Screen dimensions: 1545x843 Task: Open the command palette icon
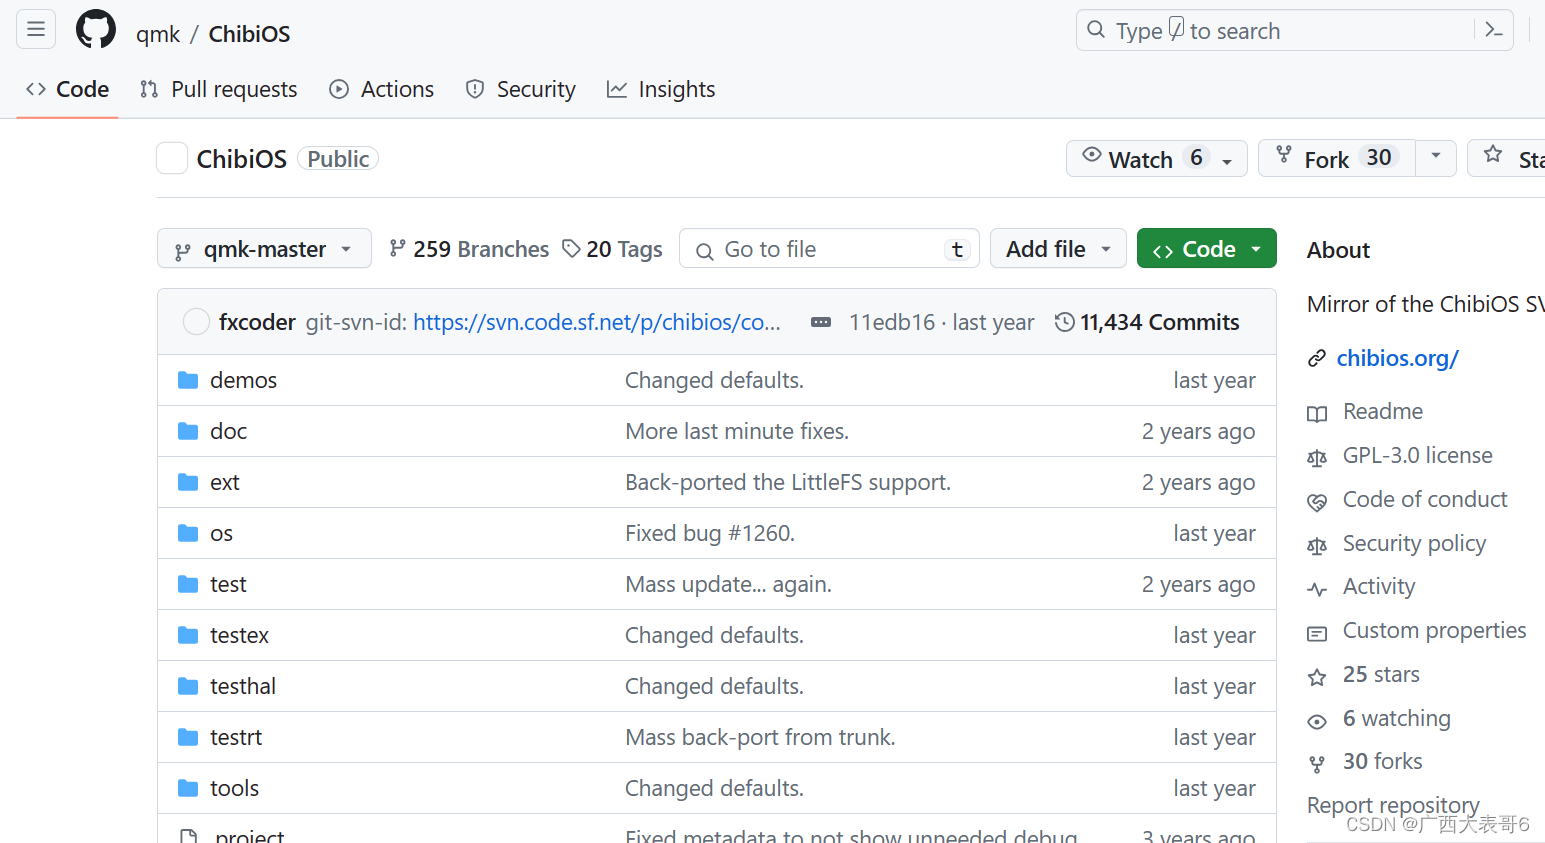(x=1494, y=30)
